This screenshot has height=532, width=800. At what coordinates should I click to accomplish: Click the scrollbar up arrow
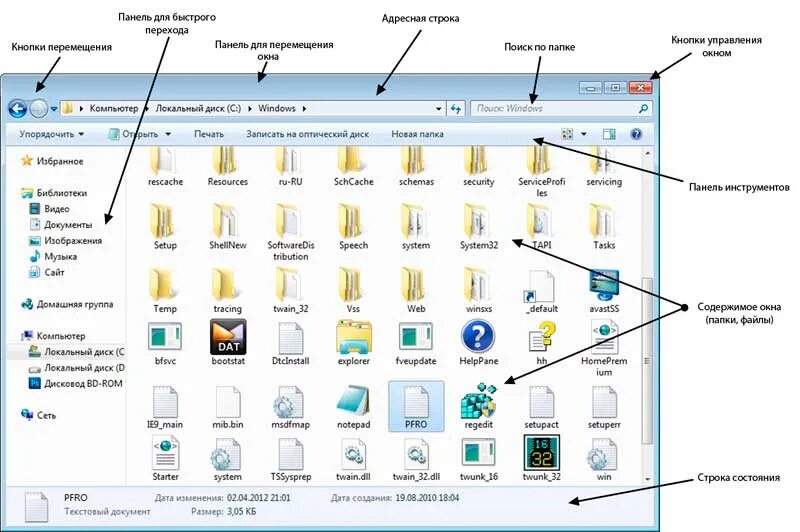coord(647,153)
